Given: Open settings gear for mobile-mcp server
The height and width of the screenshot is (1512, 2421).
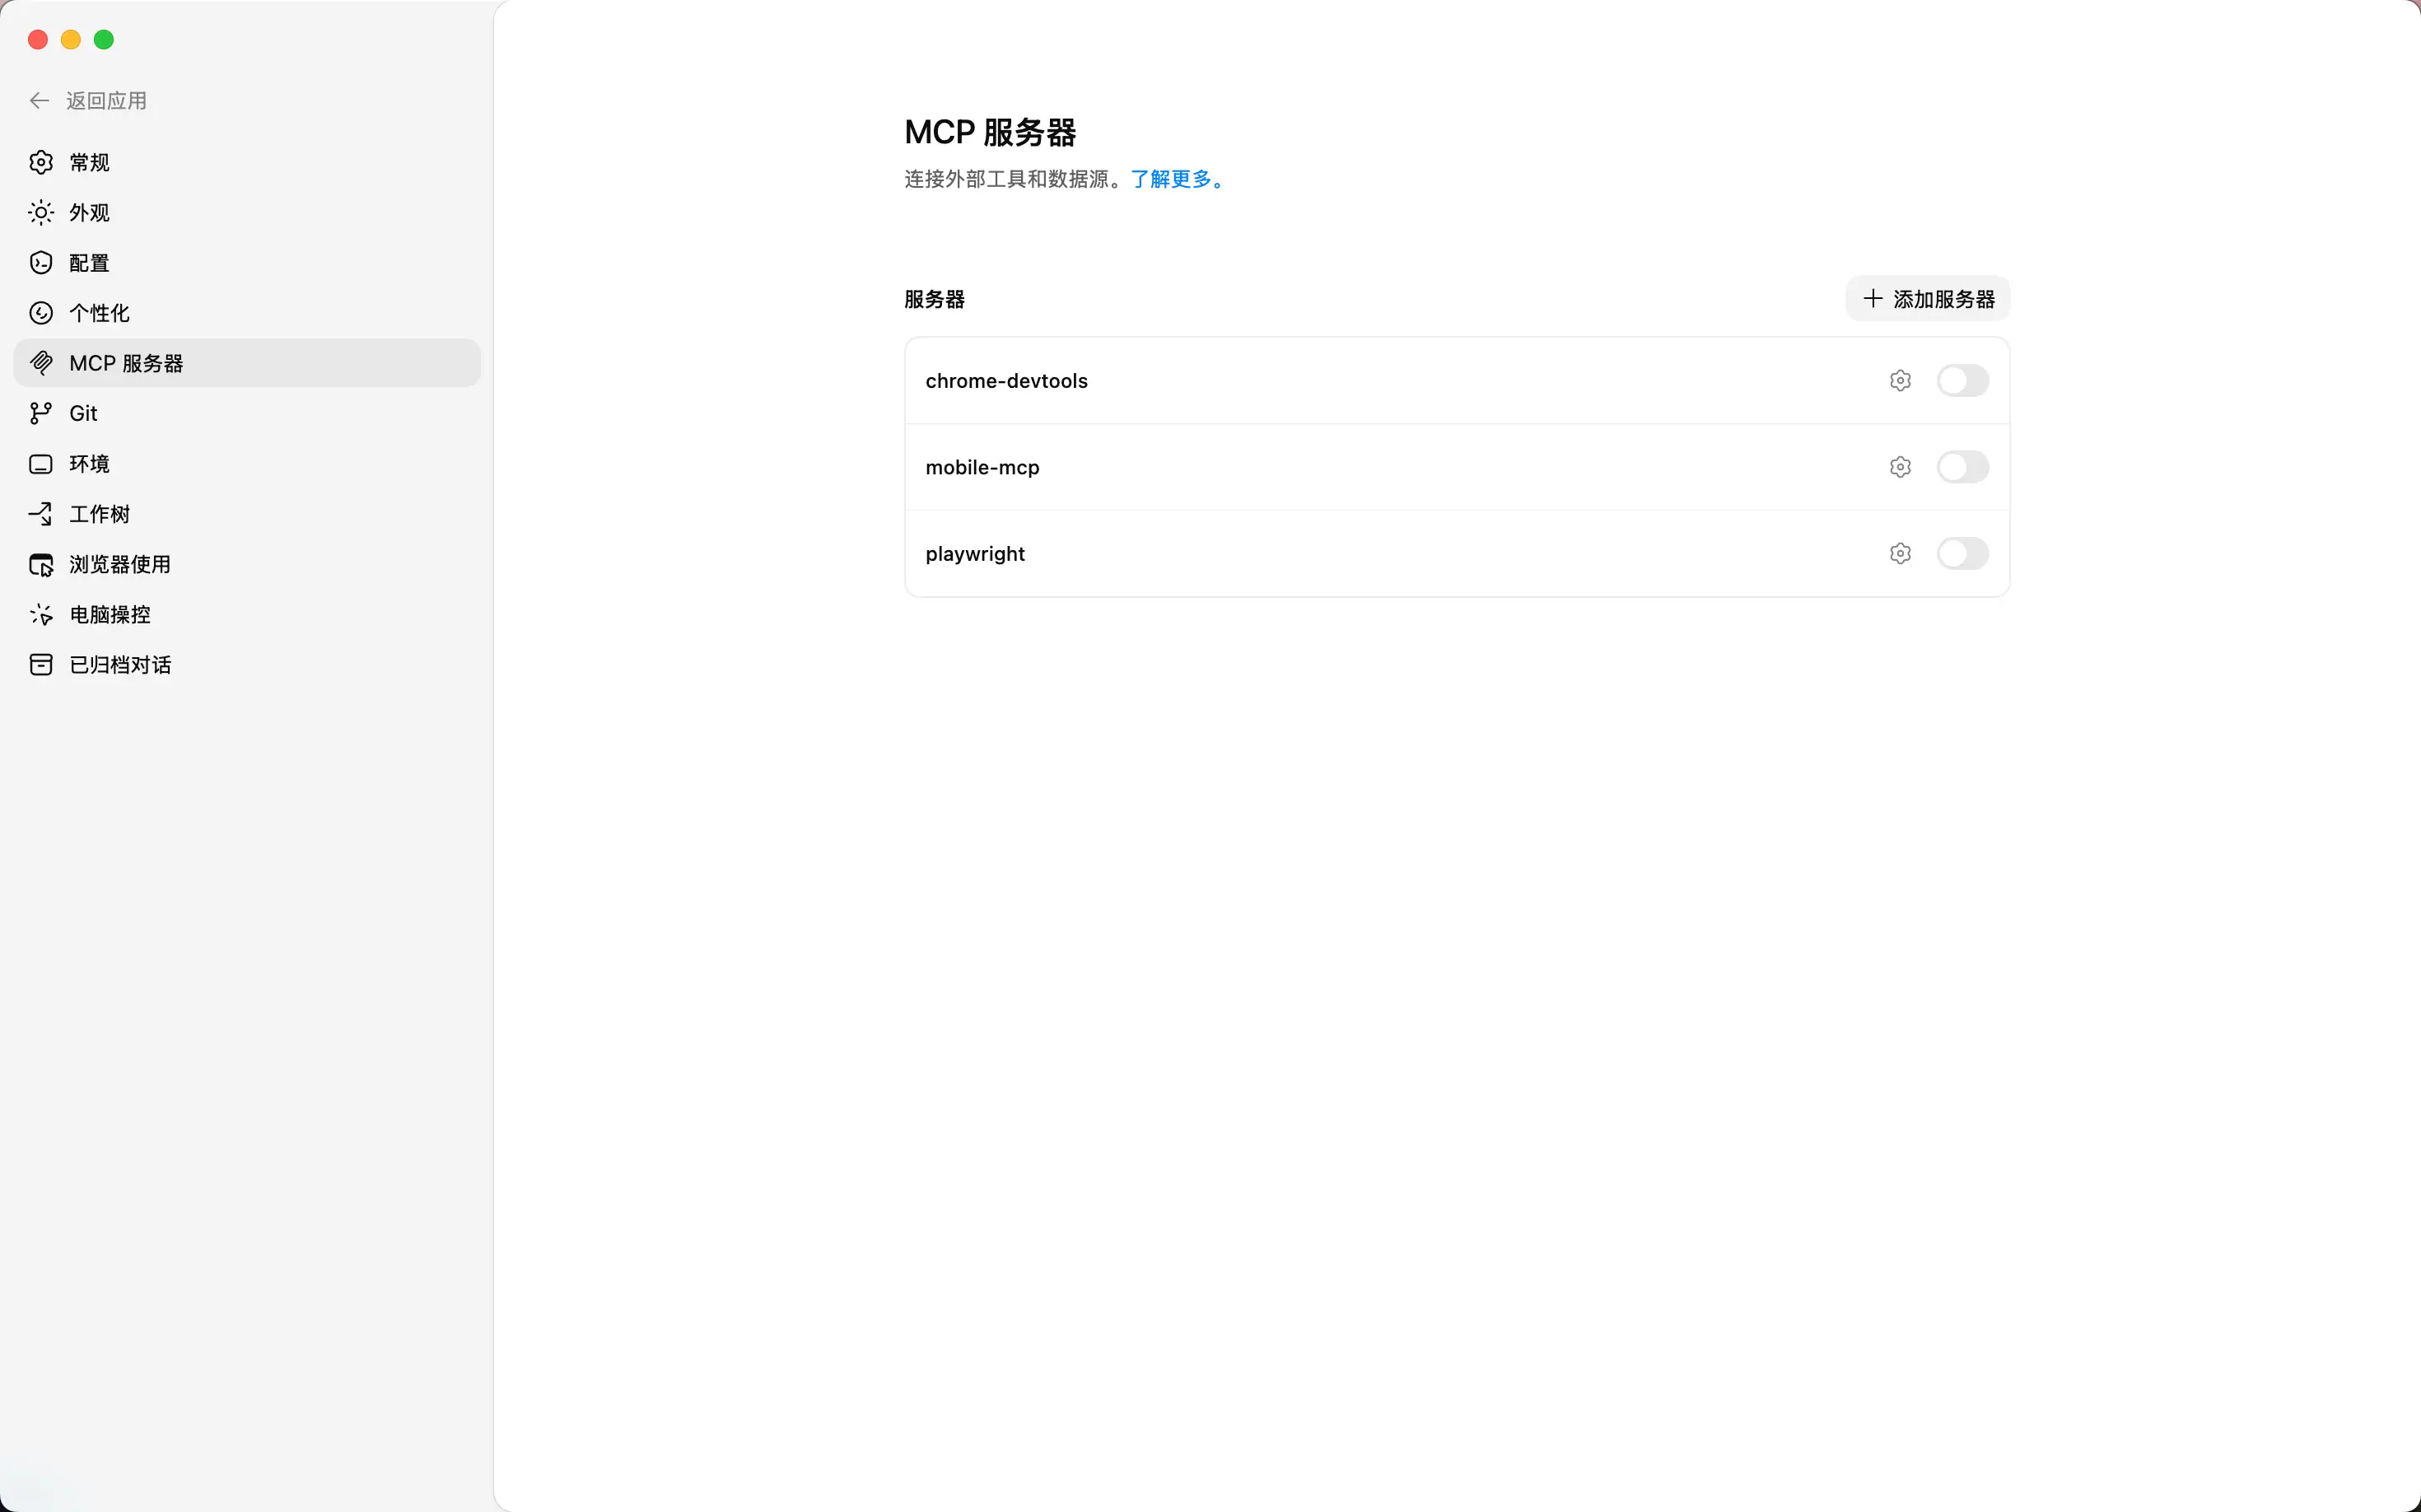Looking at the screenshot, I should [1900, 467].
